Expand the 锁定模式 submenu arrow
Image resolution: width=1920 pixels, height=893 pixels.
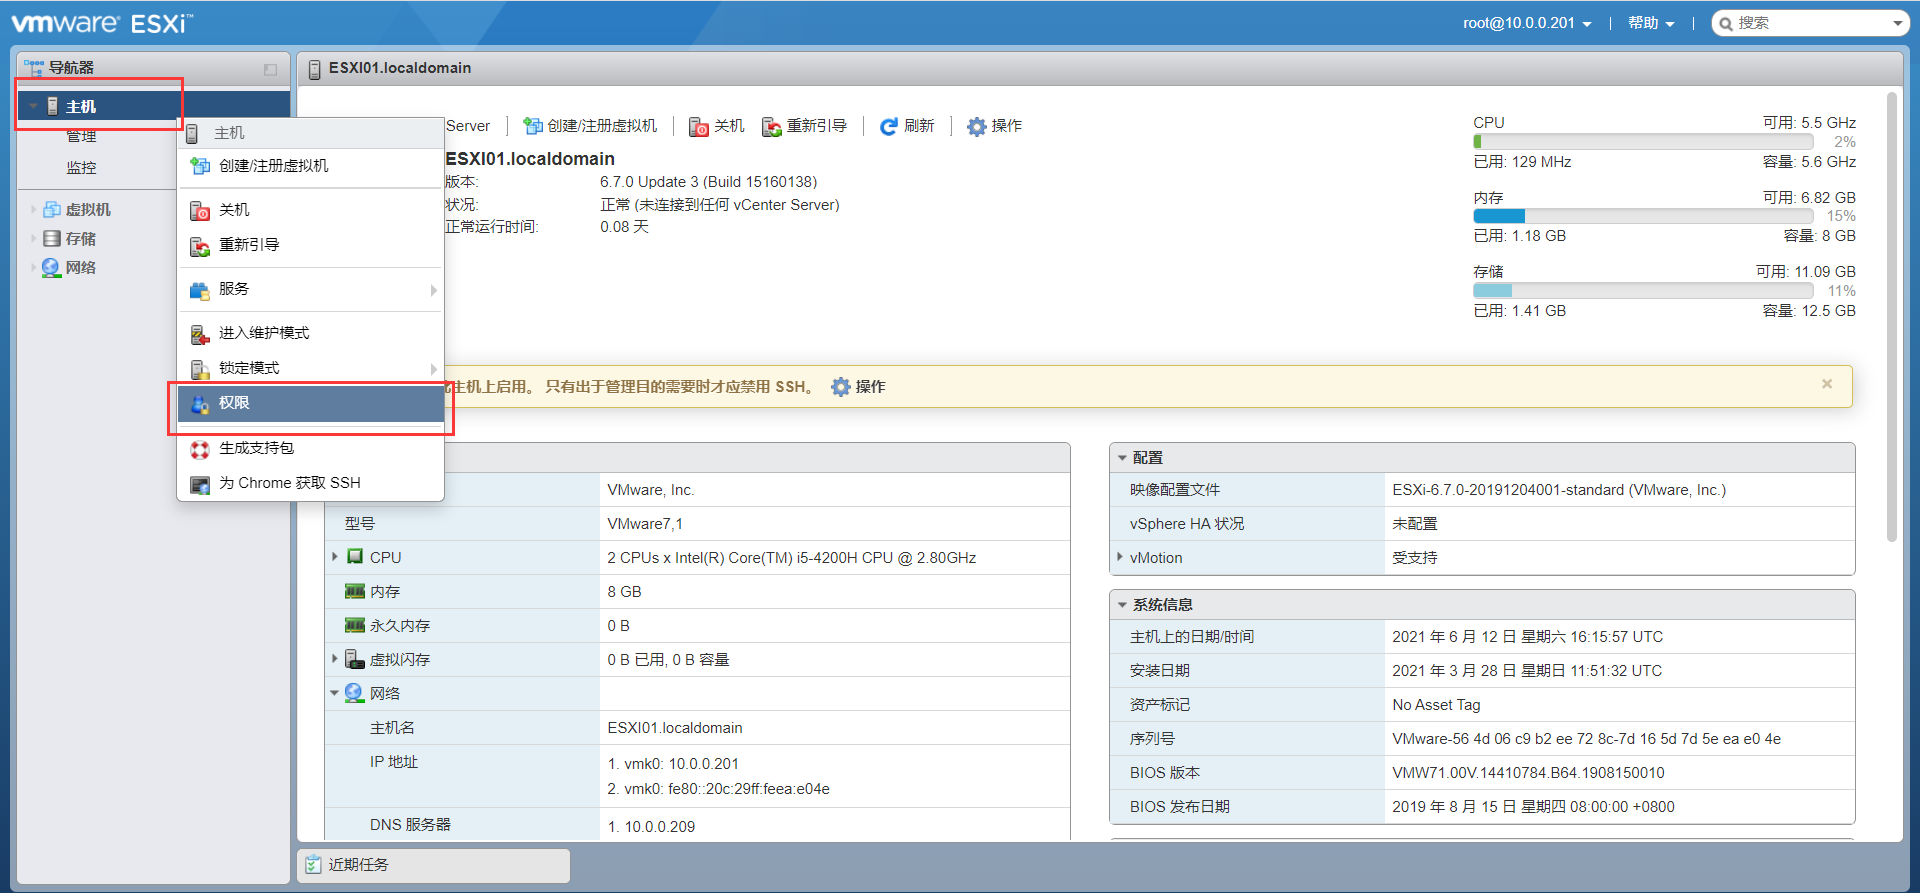point(433,369)
